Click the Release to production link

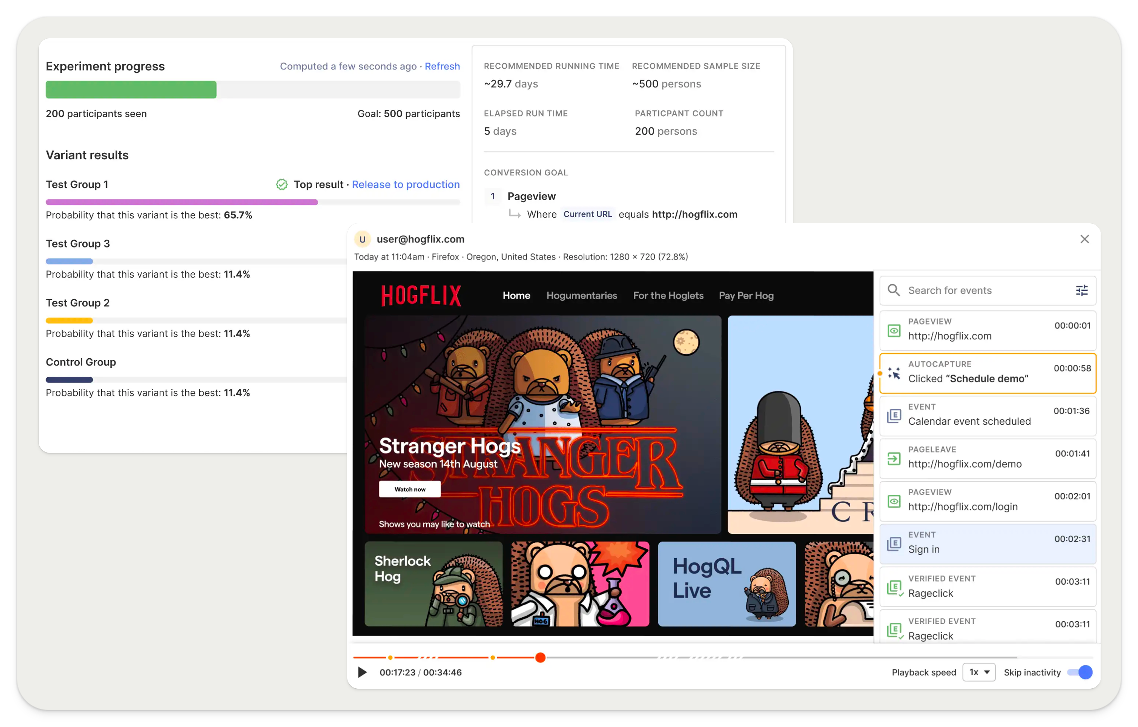406,185
